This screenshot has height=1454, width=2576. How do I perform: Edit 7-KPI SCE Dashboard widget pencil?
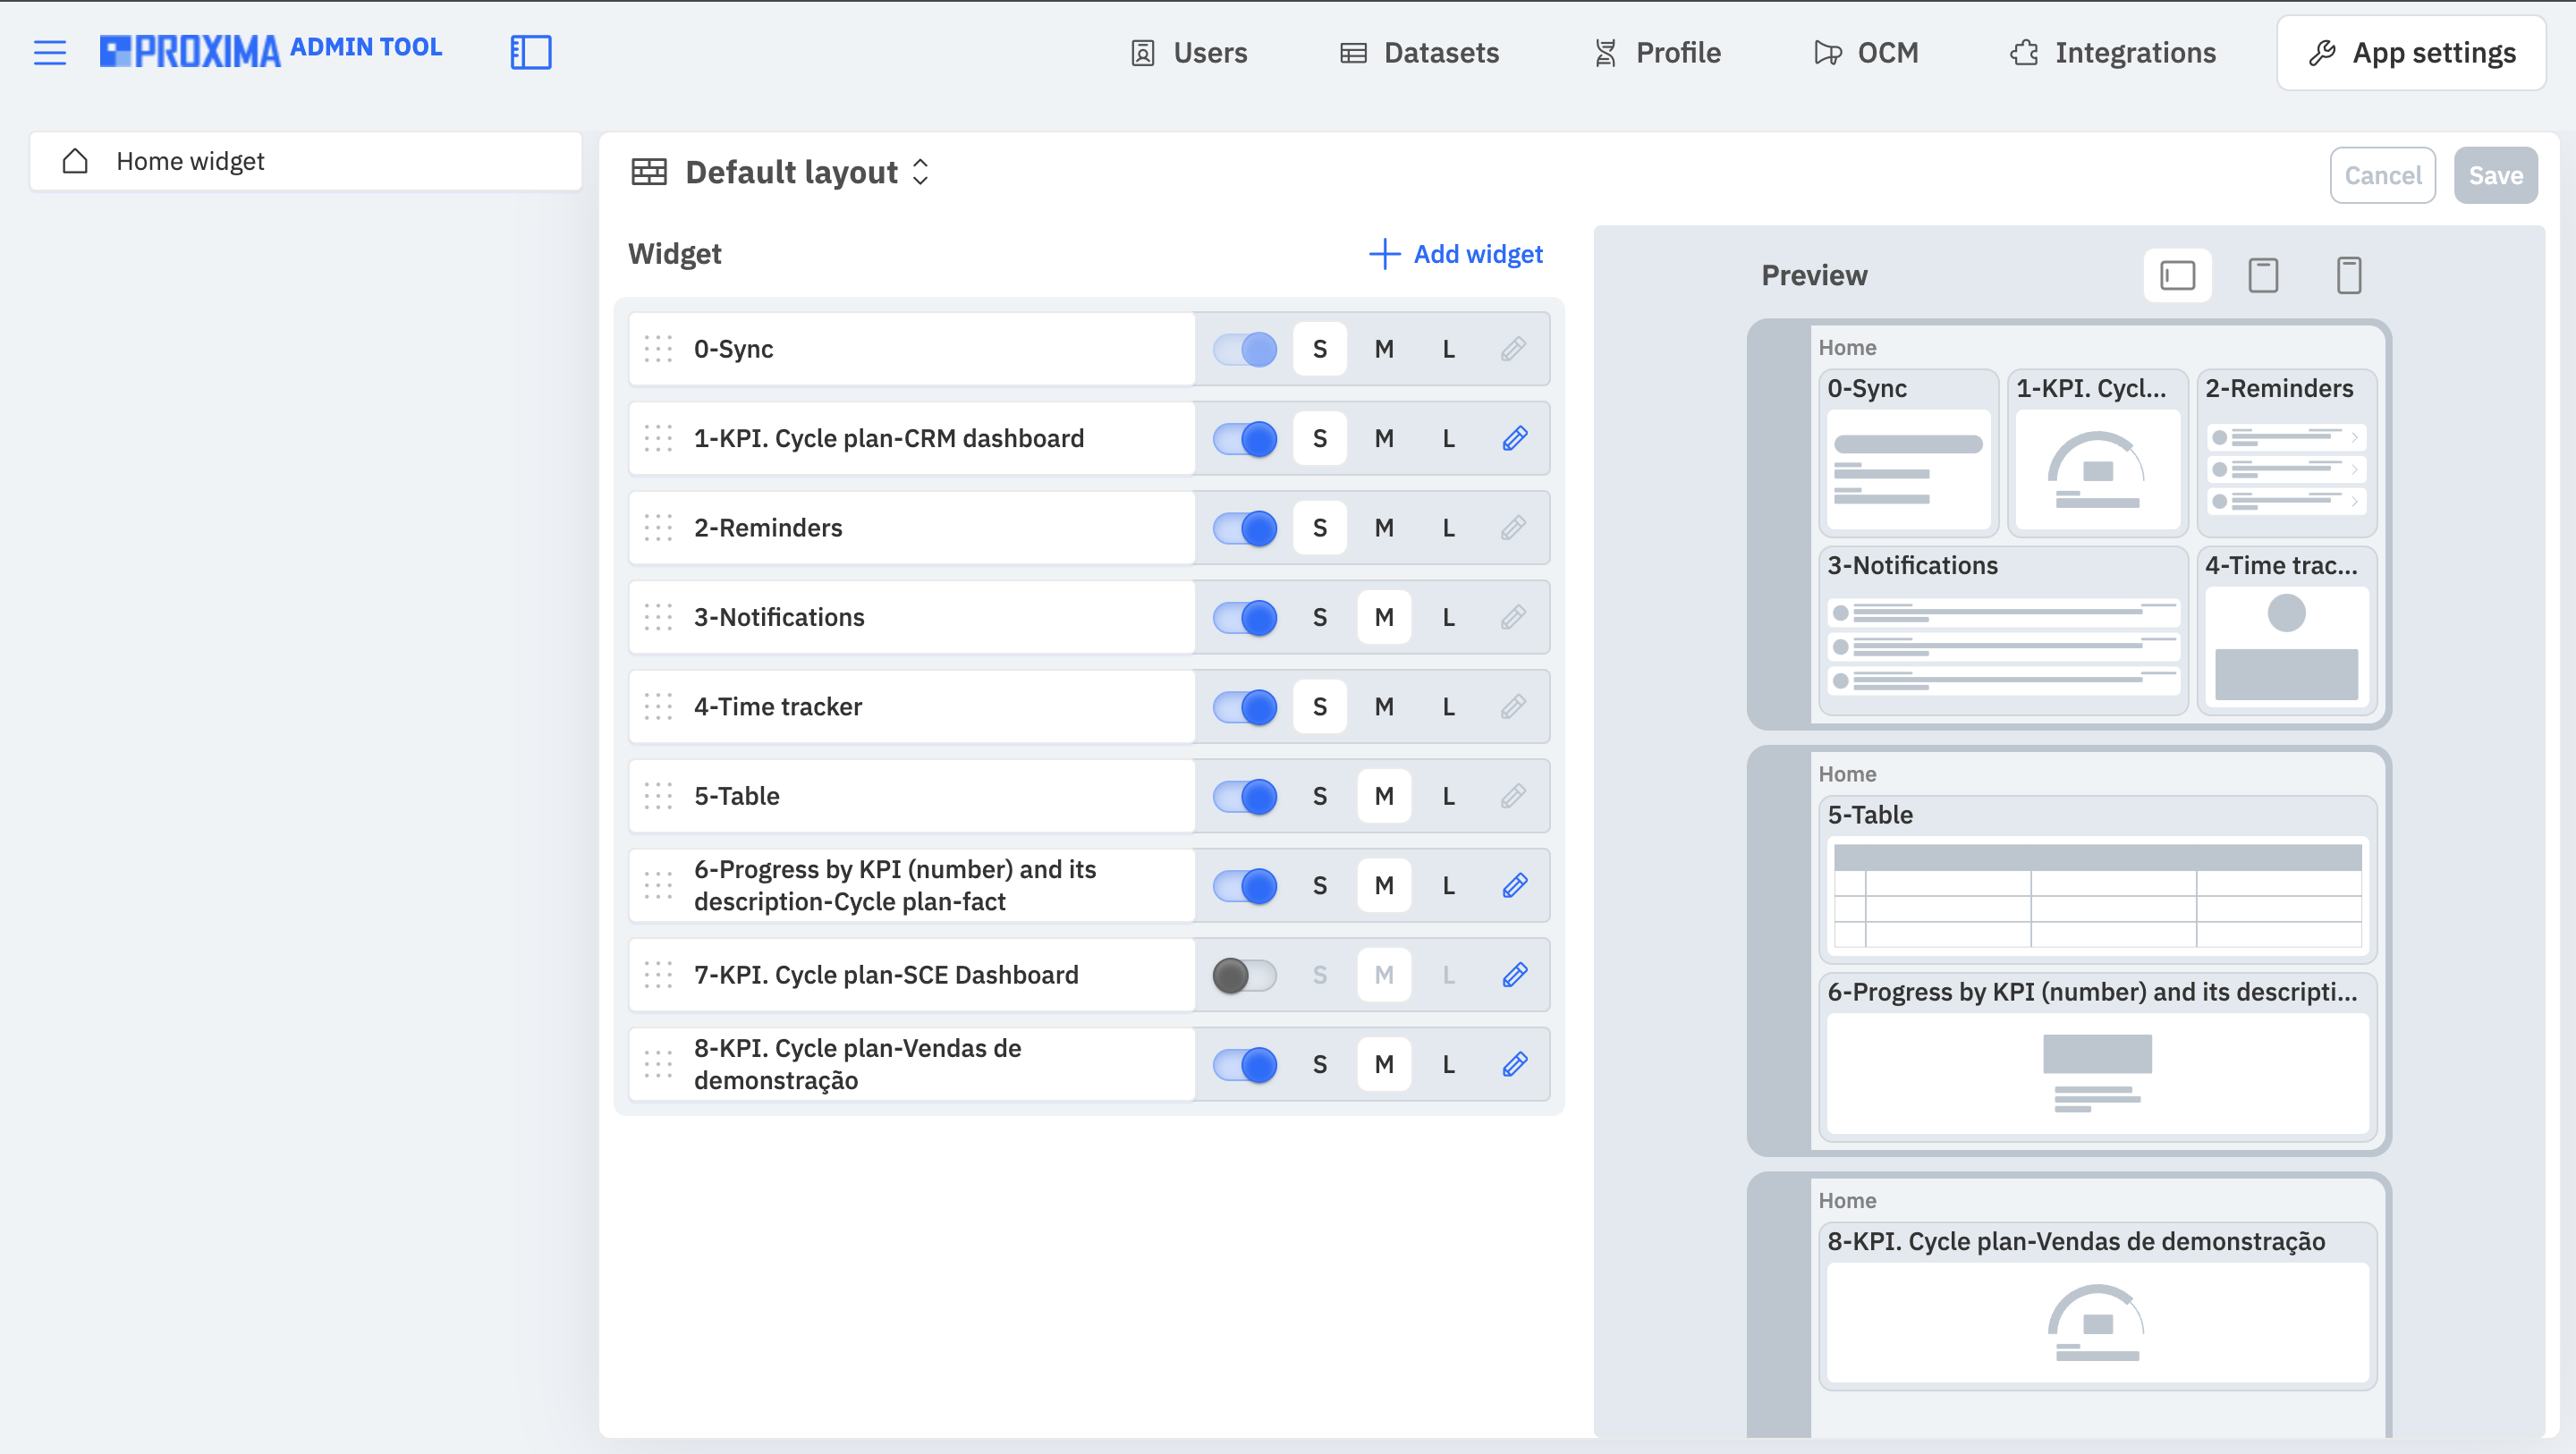tap(1514, 974)
